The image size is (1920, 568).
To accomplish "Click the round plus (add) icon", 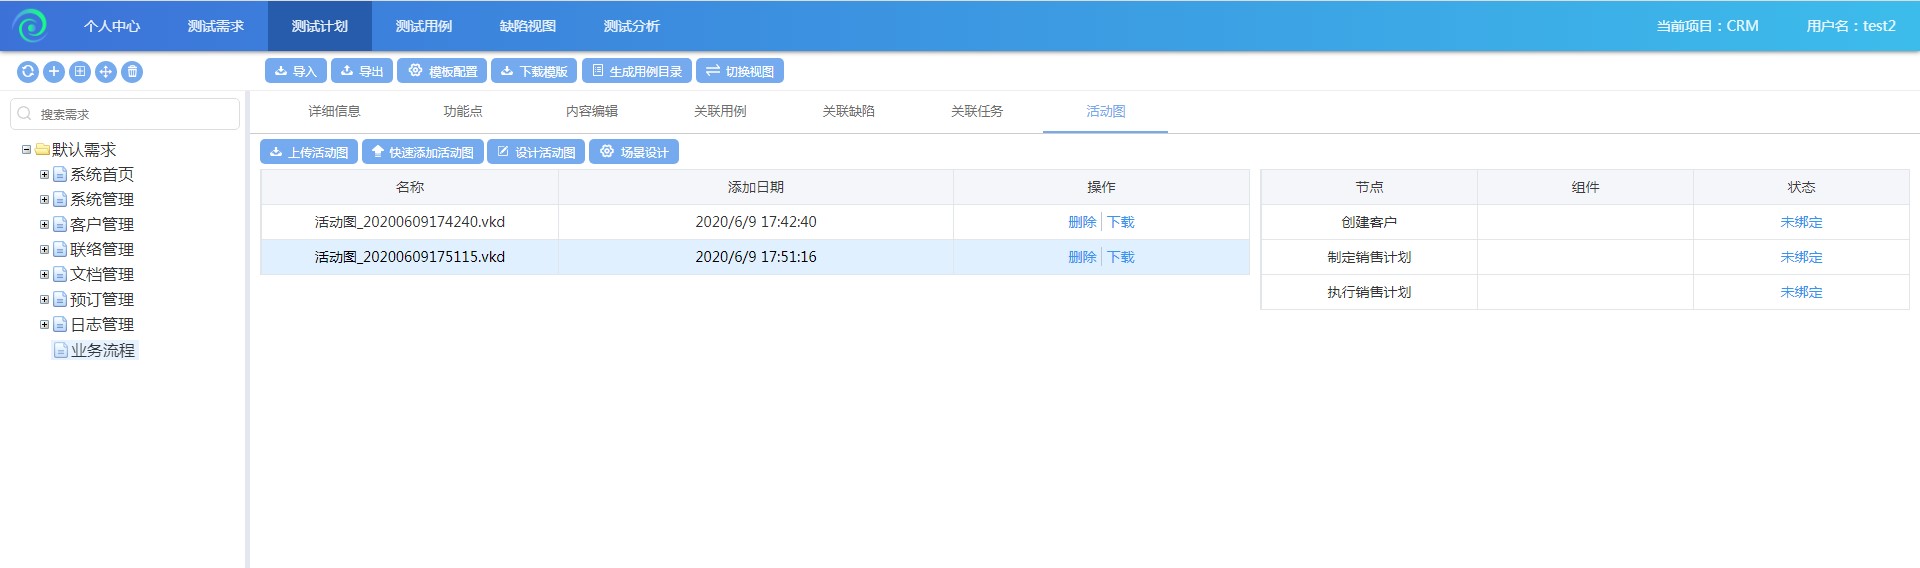I will click(54, 72).
